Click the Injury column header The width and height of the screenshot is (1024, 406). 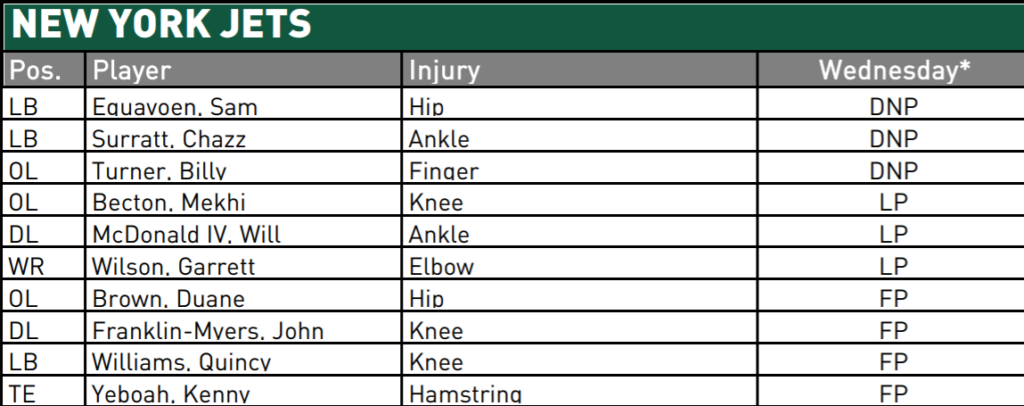point(444,71)
